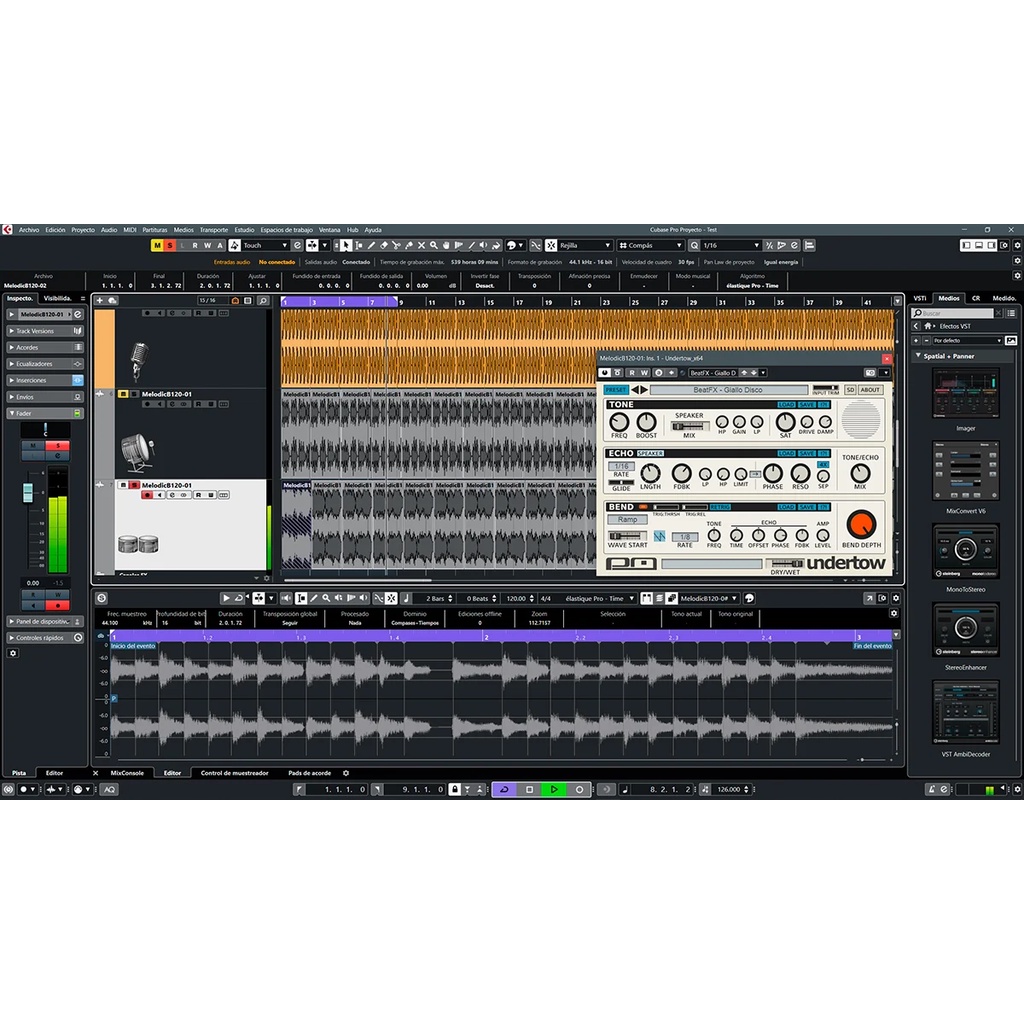Click the bass drum track picture
Viewport: 1024px width, 1024px height.
click(138, 453)
